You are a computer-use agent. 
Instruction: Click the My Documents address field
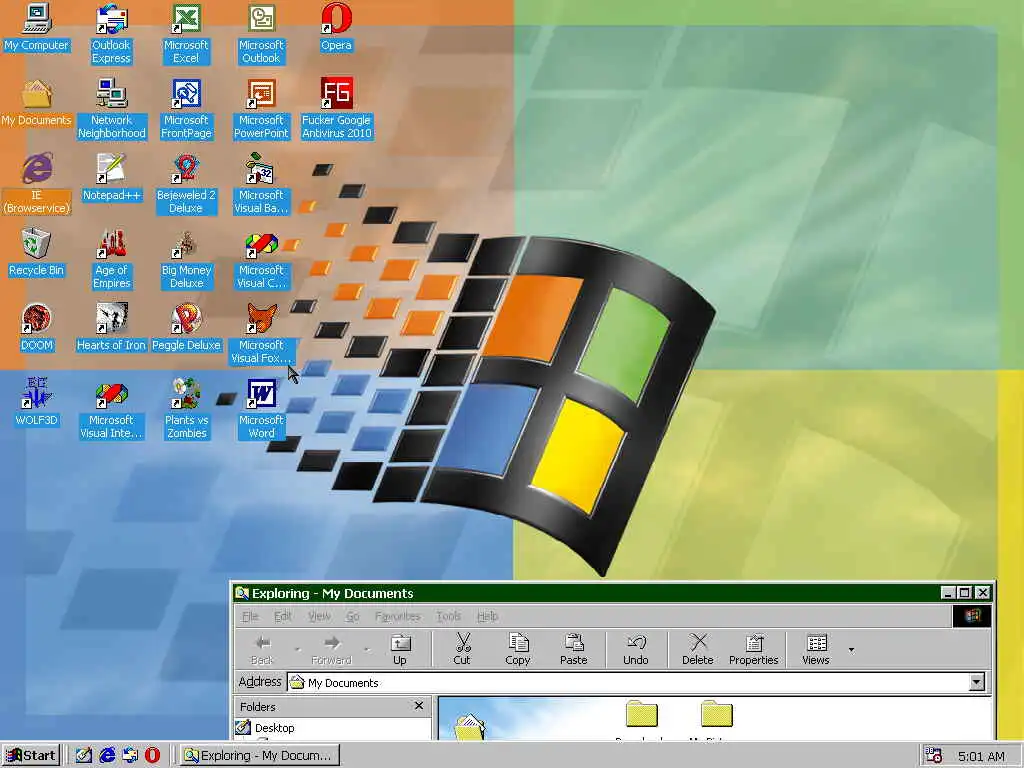click(x=628, y=682)
